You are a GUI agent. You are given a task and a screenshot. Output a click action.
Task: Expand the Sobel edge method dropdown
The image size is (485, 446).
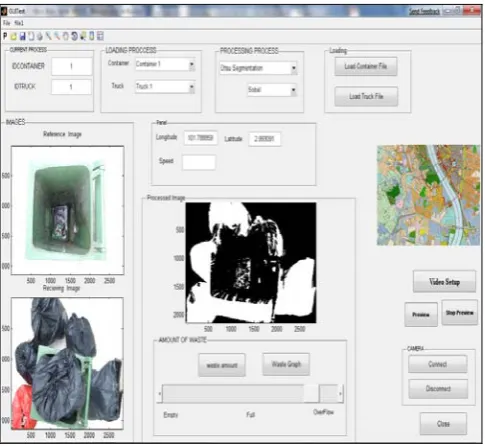coord(272,90)
